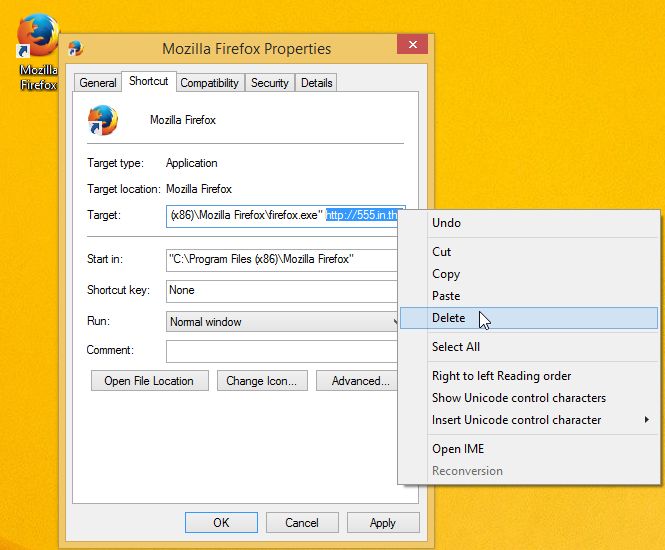Click the Start in text field
This screenshot has width=665, height=550.
[x=282, y=260]
